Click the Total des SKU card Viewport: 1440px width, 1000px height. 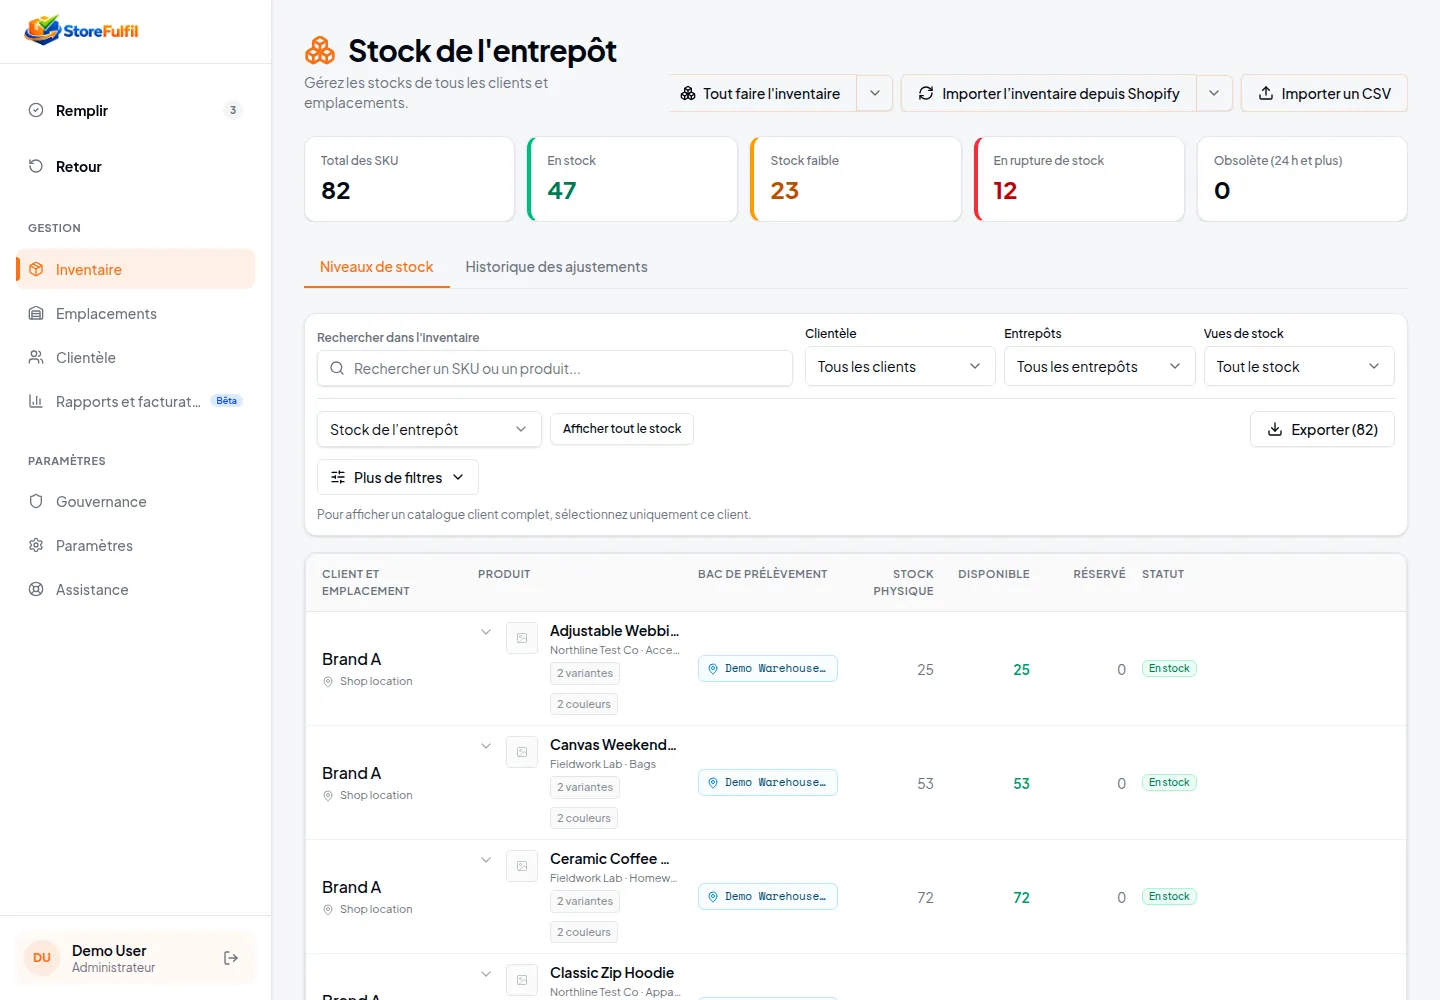[409, 179]
